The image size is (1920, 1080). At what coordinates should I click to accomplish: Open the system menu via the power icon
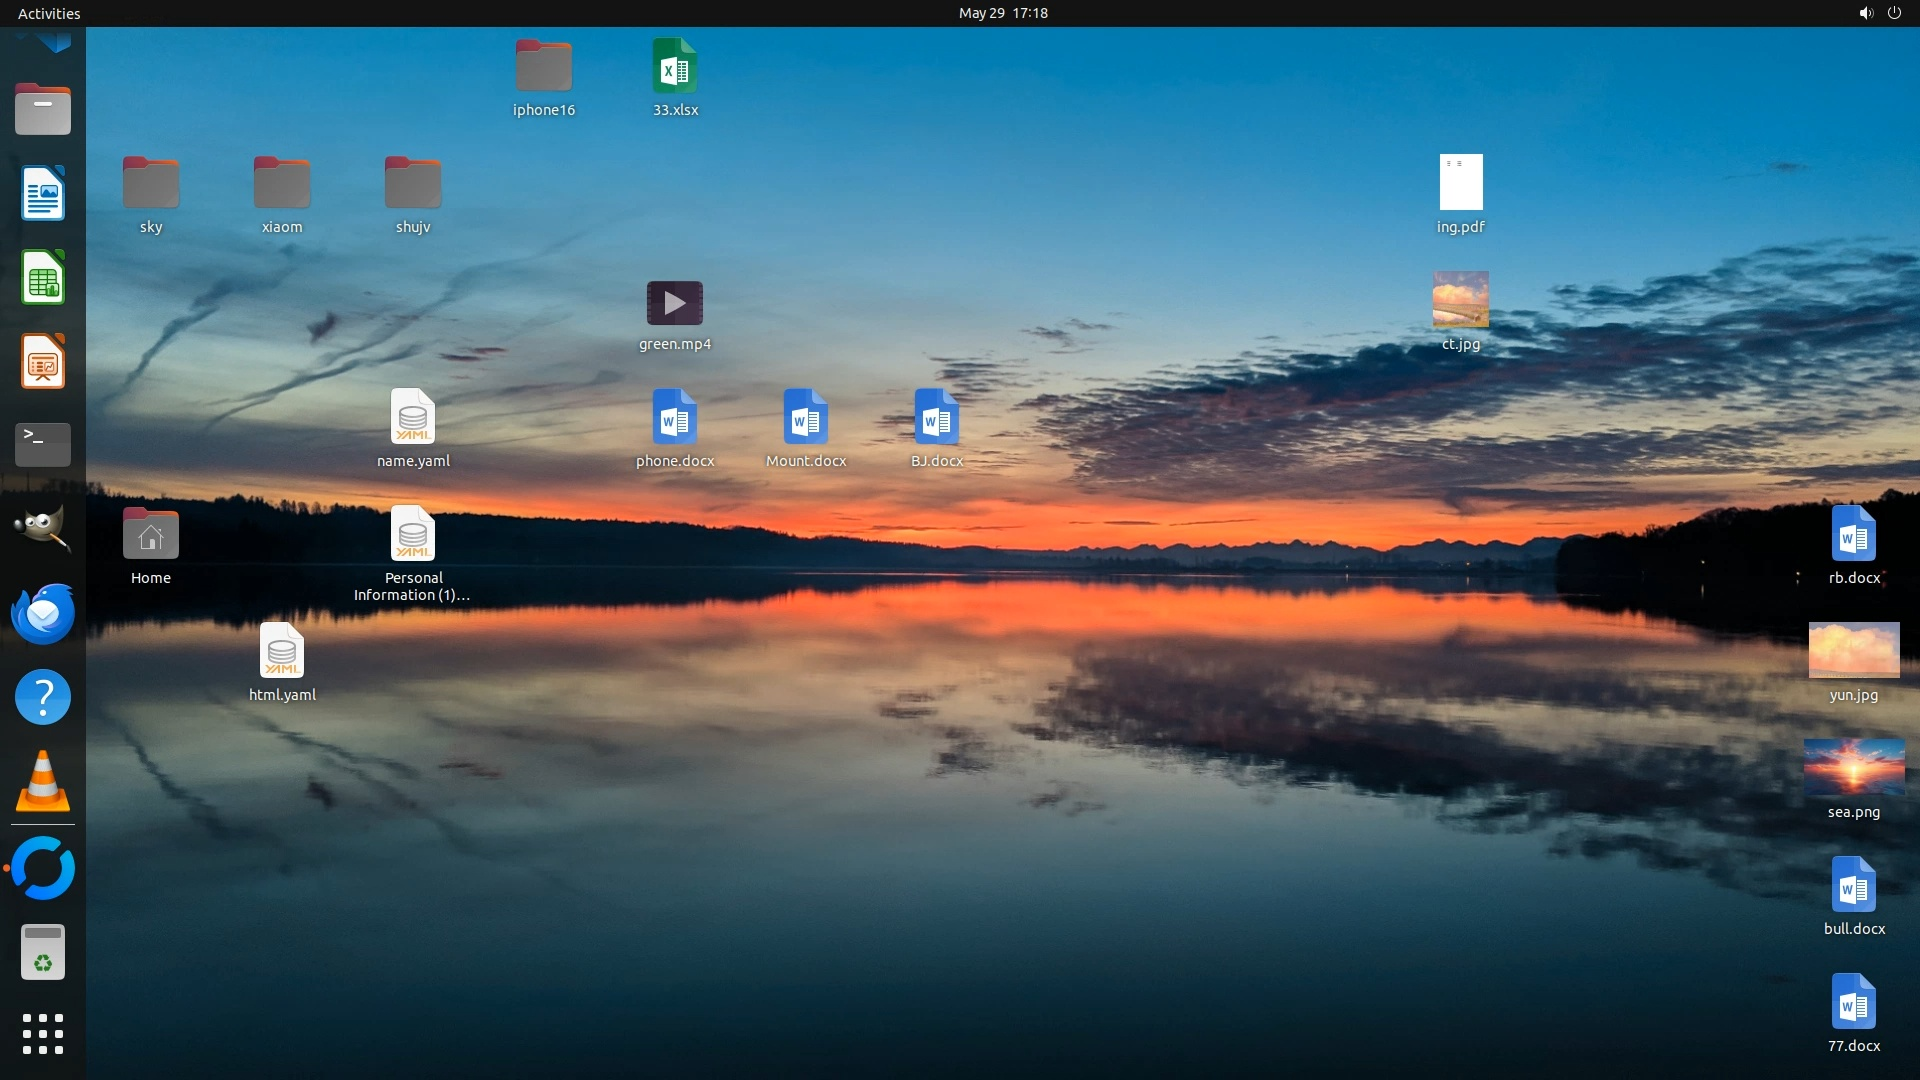pyautogui.click(x=1894, y=13)
